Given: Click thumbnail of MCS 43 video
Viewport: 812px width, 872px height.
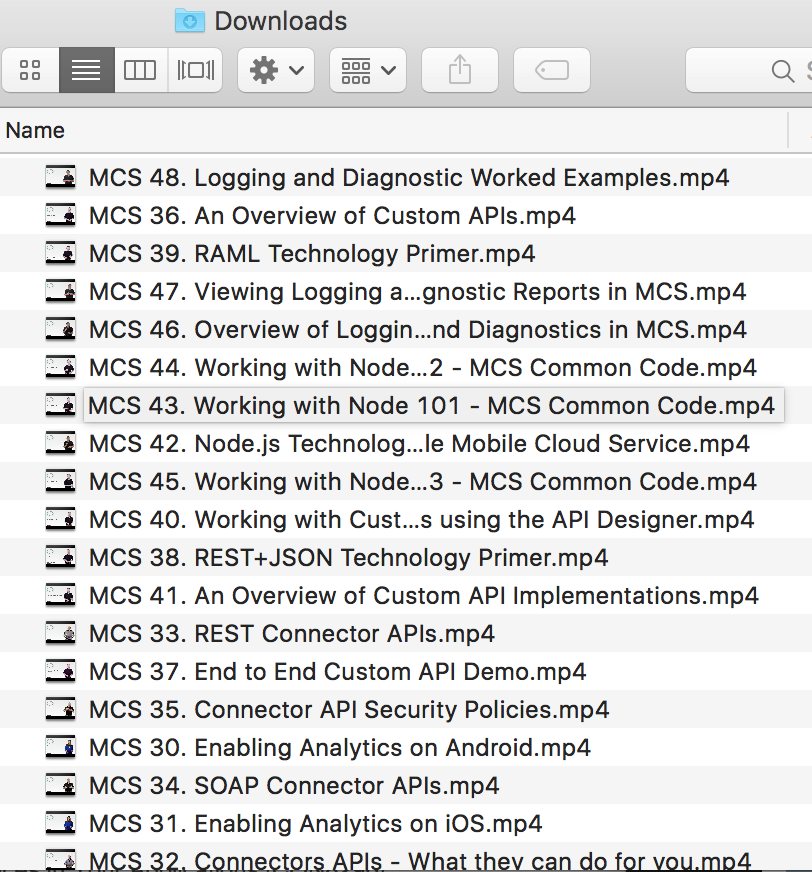Looking at the screenshot, I should (60, 405).
